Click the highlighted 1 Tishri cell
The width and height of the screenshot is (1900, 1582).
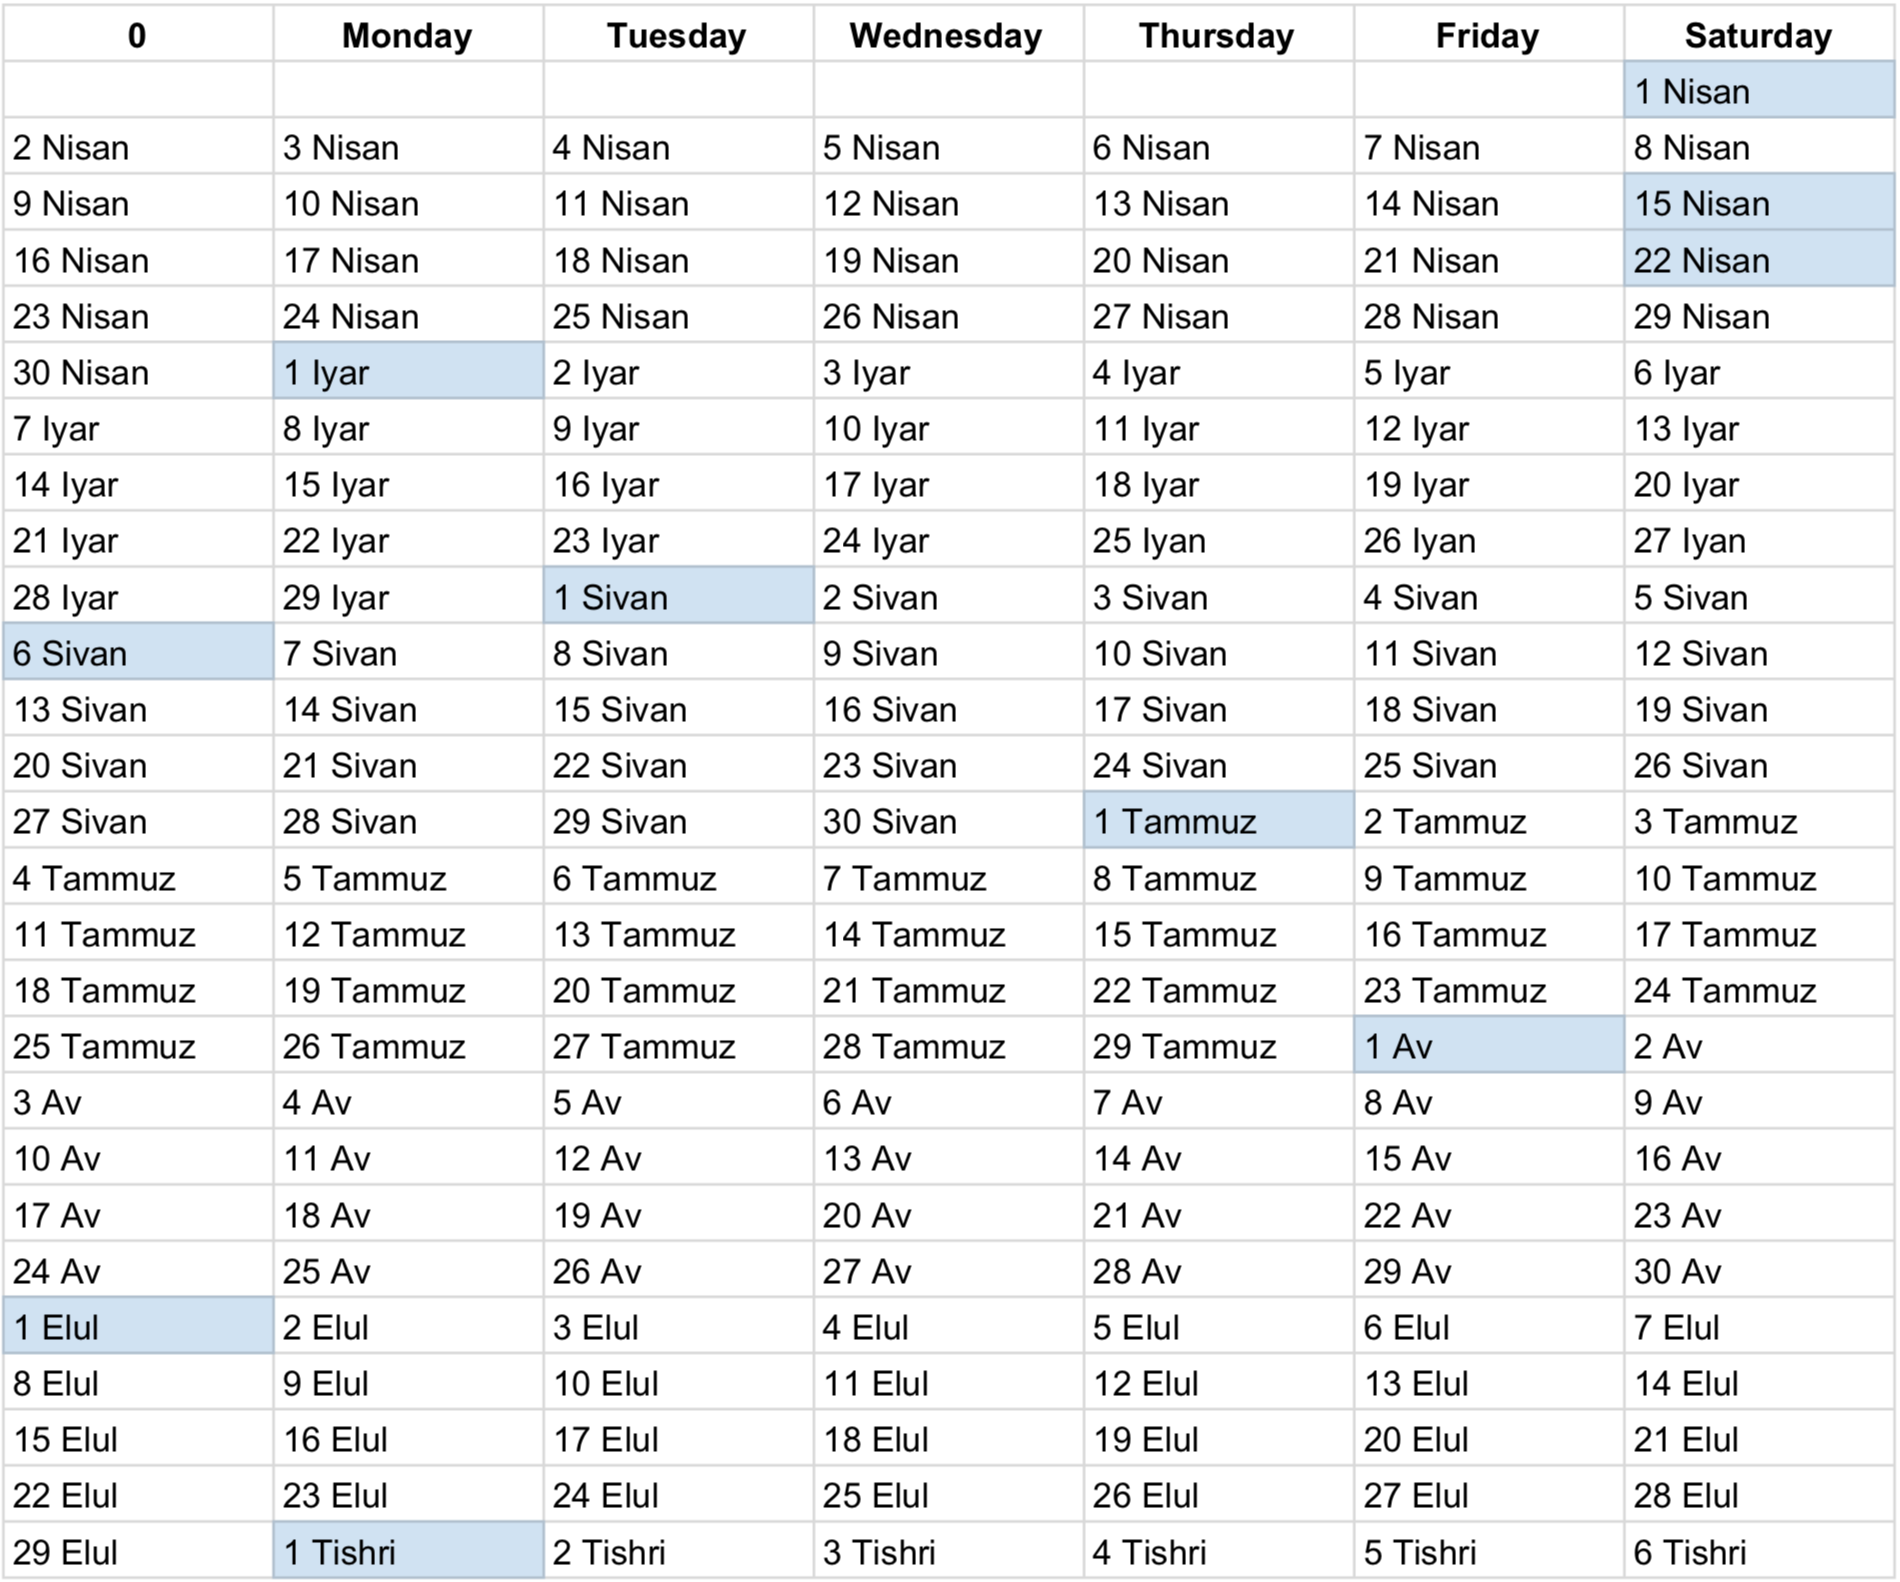tap(408, 1552)
